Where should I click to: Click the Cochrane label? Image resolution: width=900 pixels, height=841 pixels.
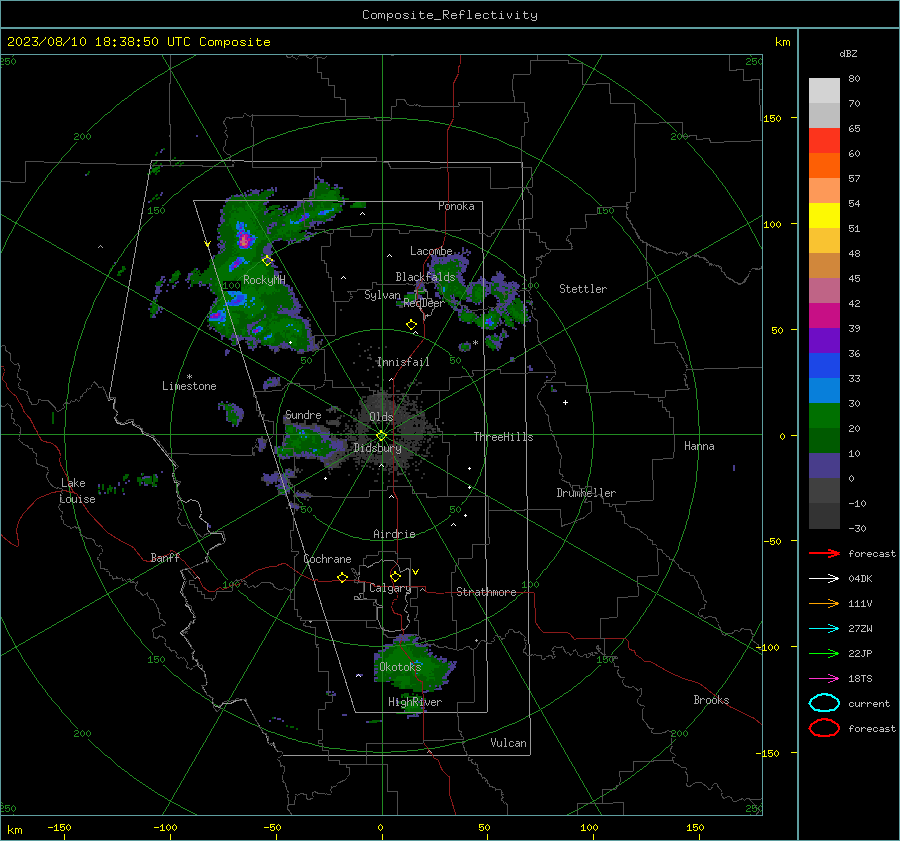[327, 559]
